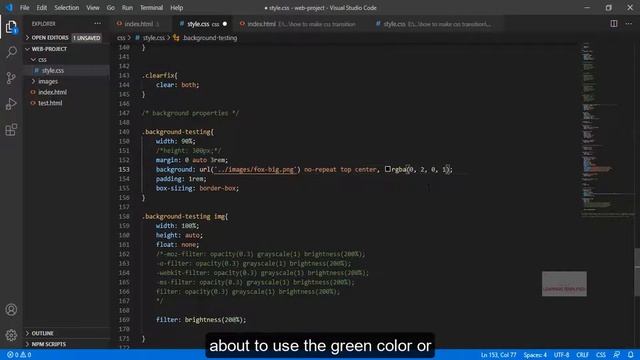Click the UTF-8 encoding status item
This screenshot has height=360, width=640.
coord(562,355)
